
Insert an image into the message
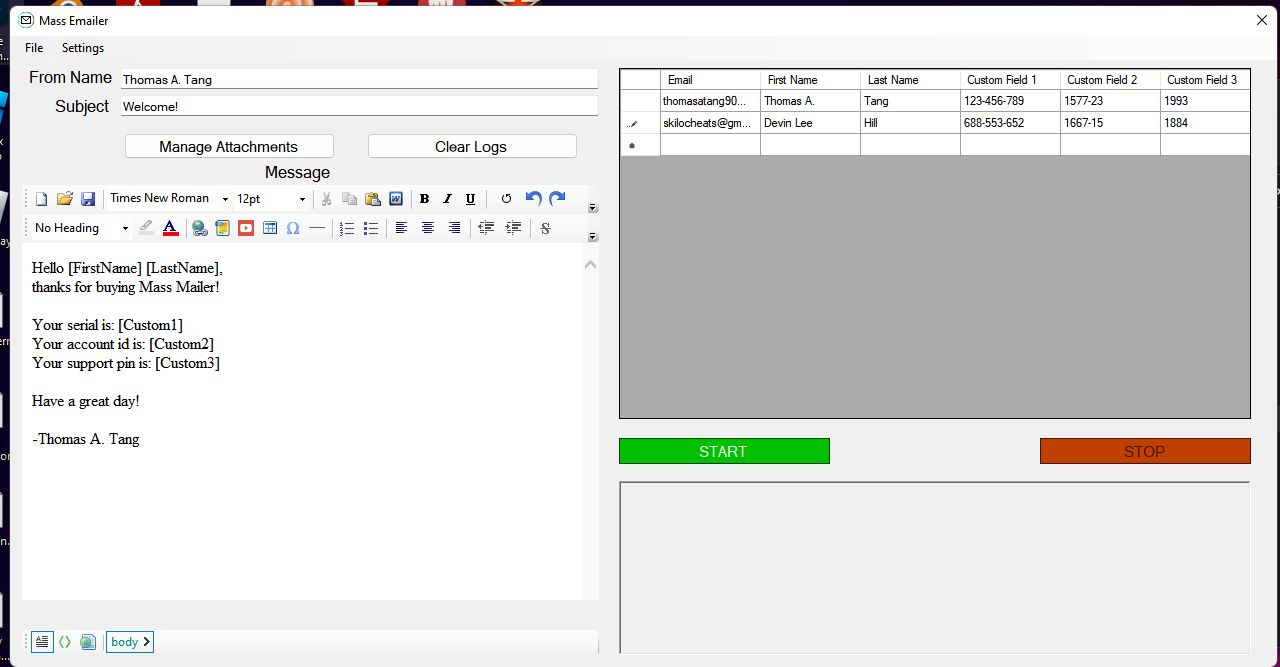[x=222, y=228]
